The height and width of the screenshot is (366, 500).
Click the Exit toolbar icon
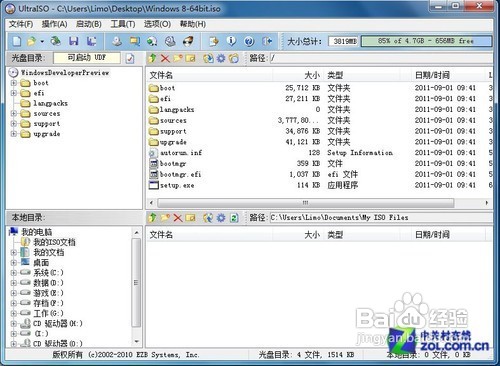click(x=267, y=41)
